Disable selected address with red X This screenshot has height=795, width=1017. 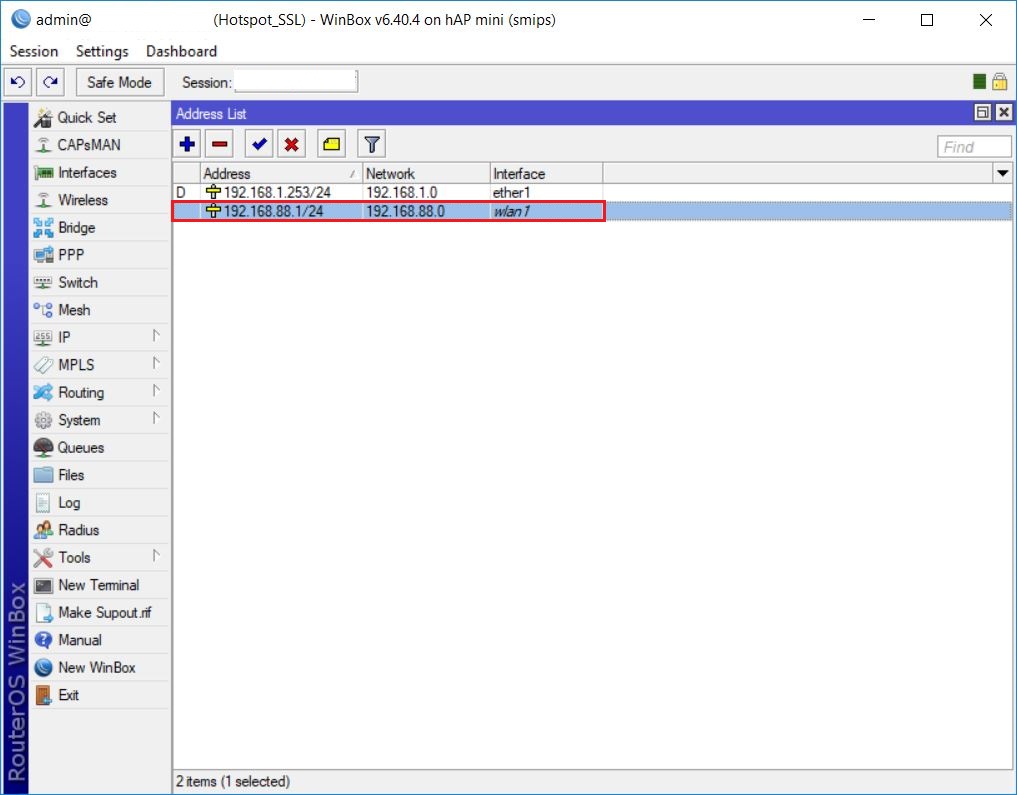[x=292, y=144]
